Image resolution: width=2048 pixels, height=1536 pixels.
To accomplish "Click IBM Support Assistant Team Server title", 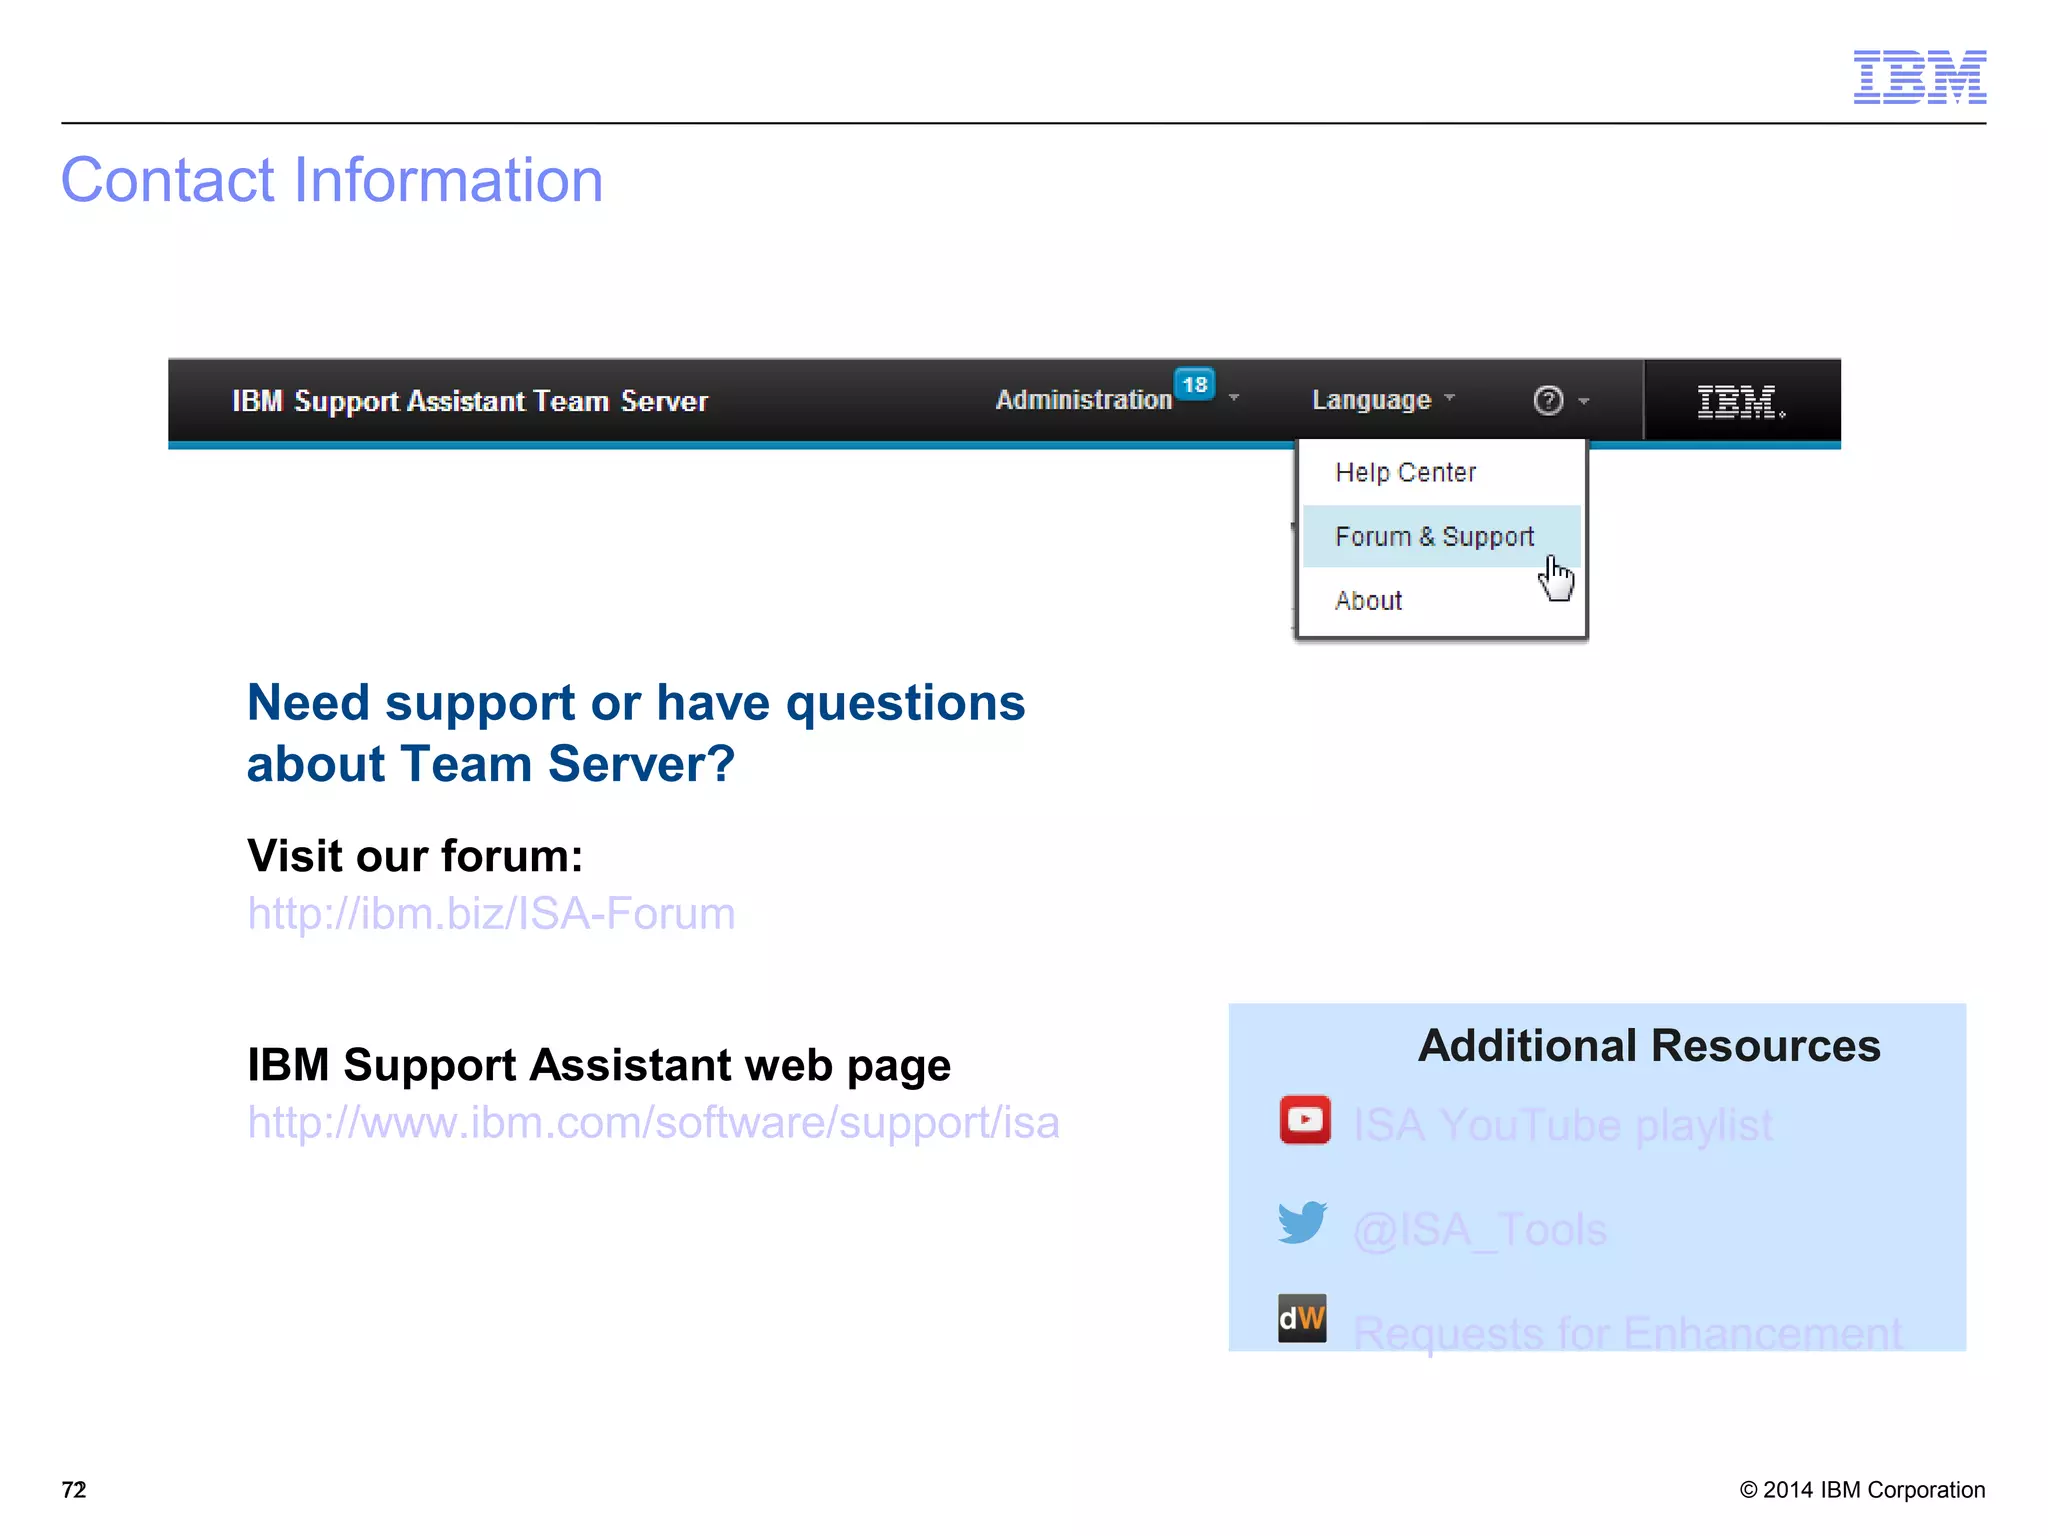I will point(470,401).
